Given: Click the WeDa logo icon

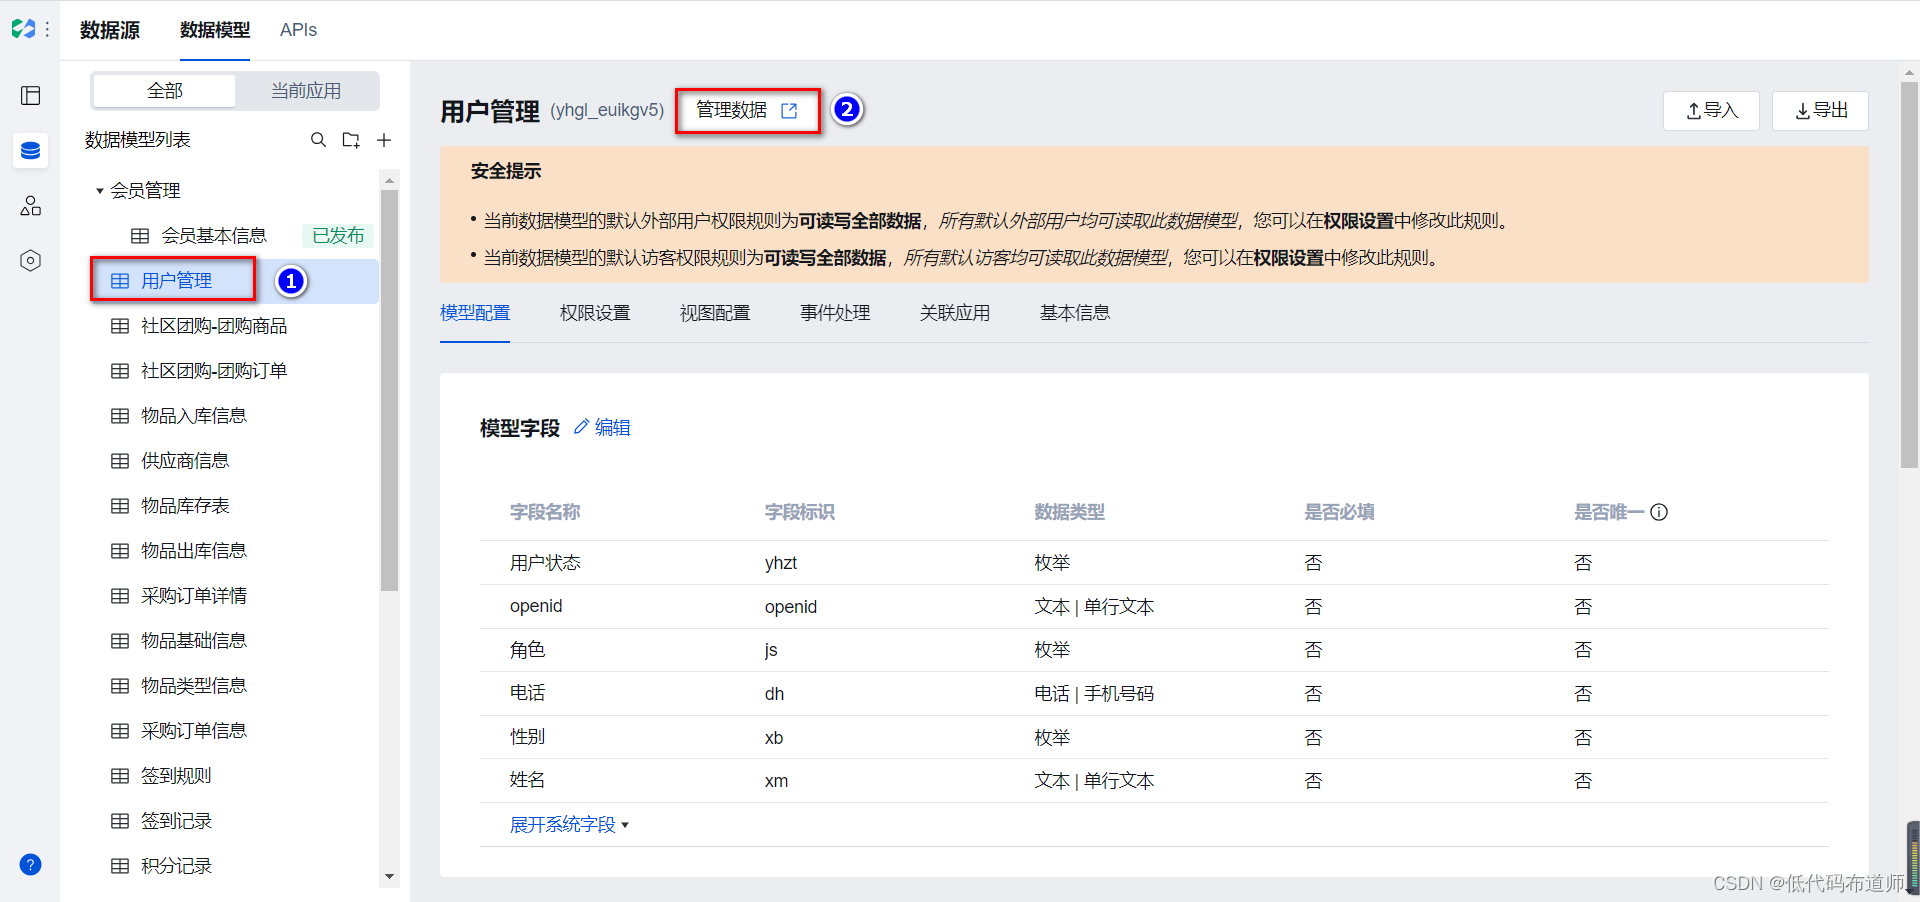Looking at the screenshot, I should [x=22, y=29].
